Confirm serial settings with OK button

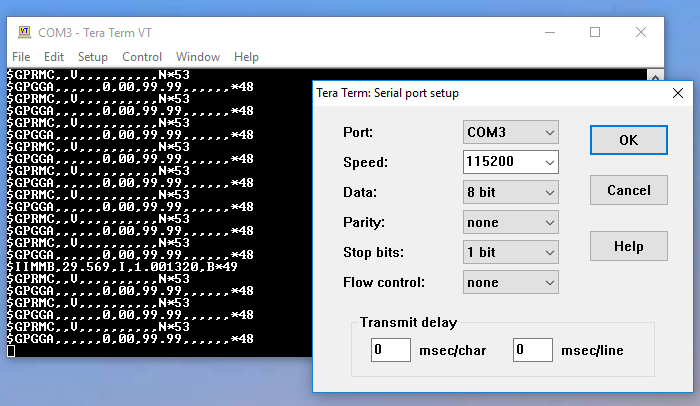[629, 140]
